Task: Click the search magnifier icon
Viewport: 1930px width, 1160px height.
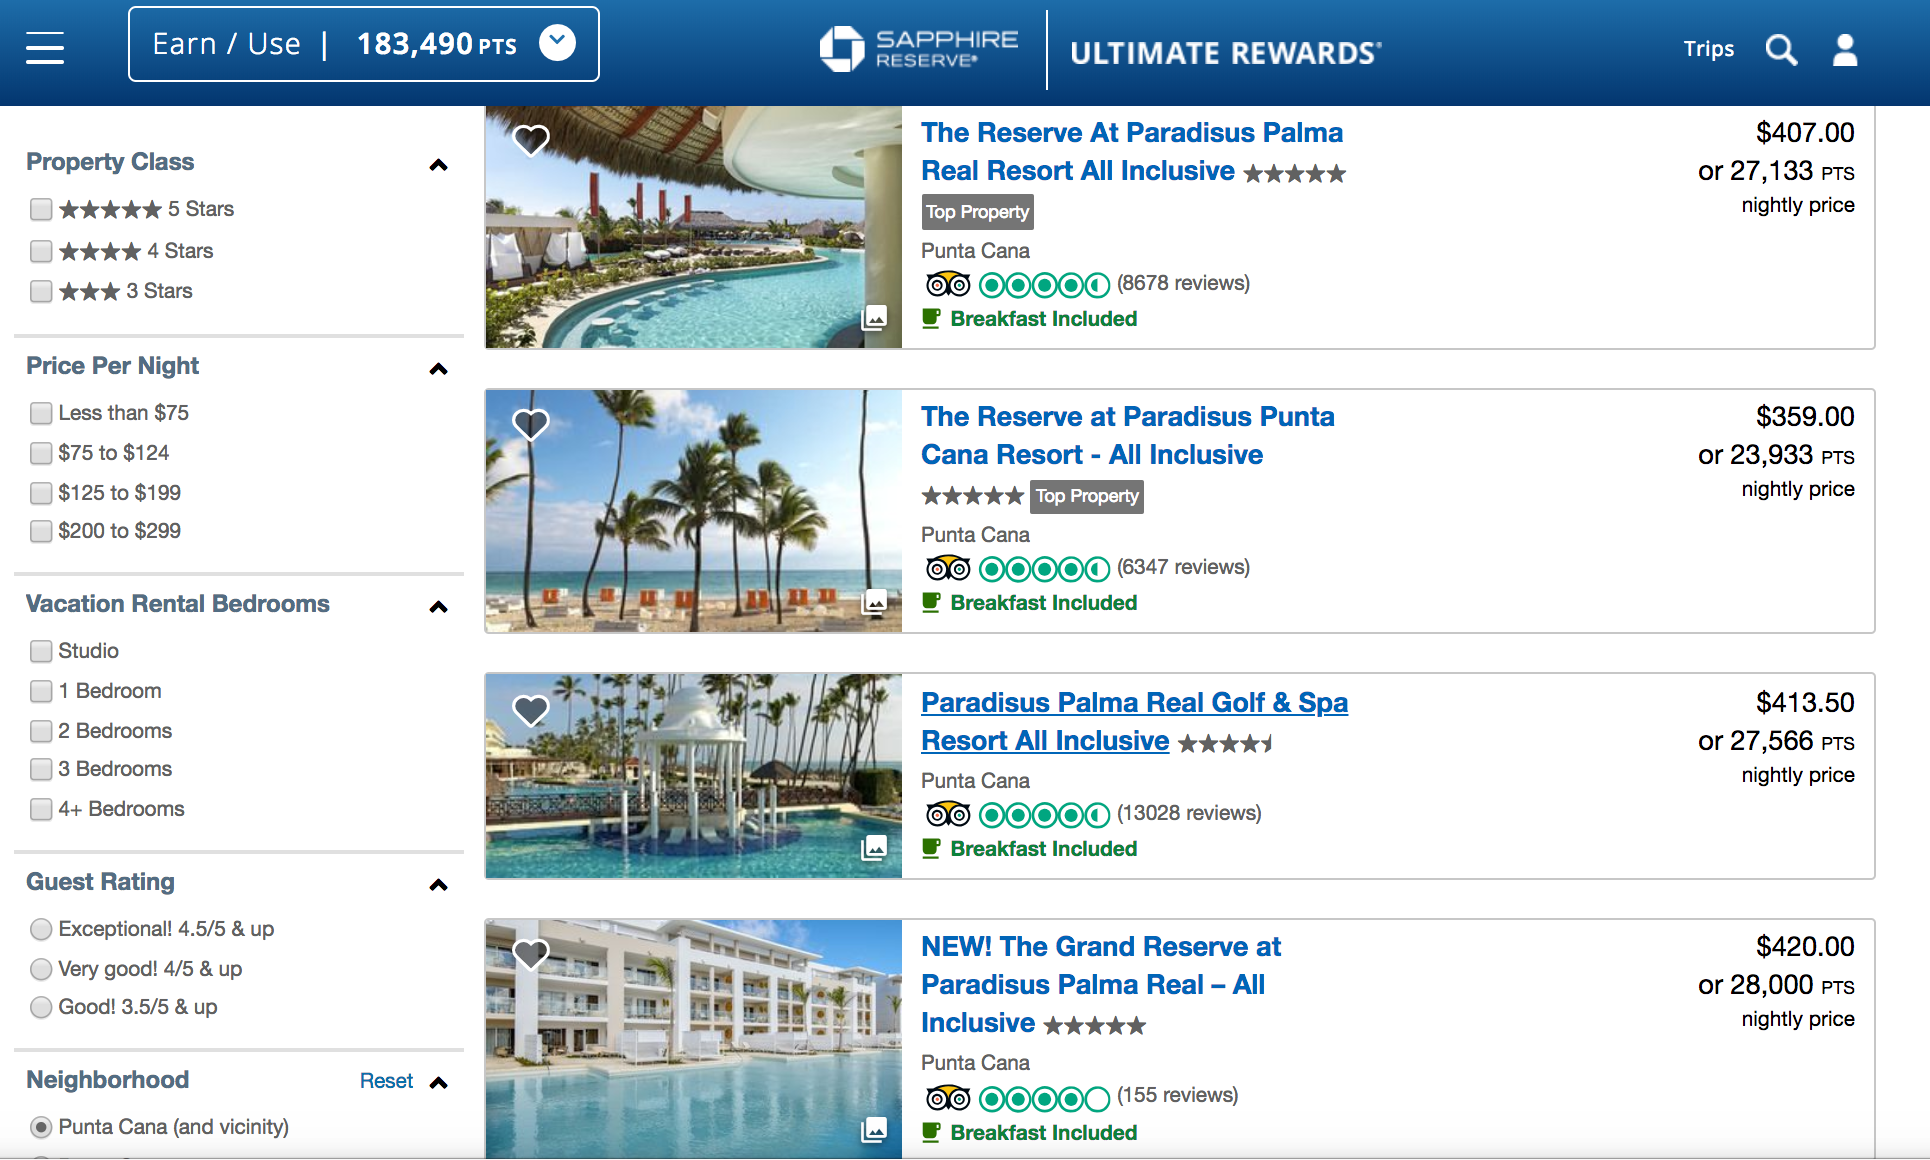Action: point(1781,49)
